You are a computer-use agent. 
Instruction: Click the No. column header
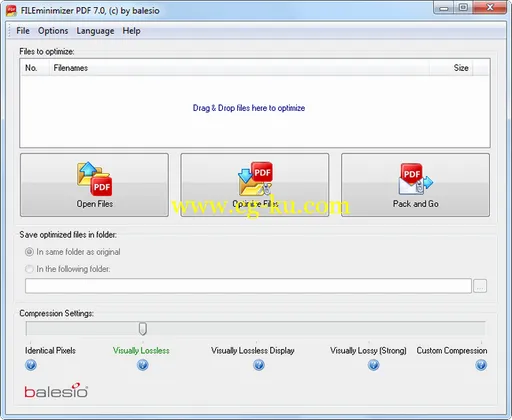(36, 68)
